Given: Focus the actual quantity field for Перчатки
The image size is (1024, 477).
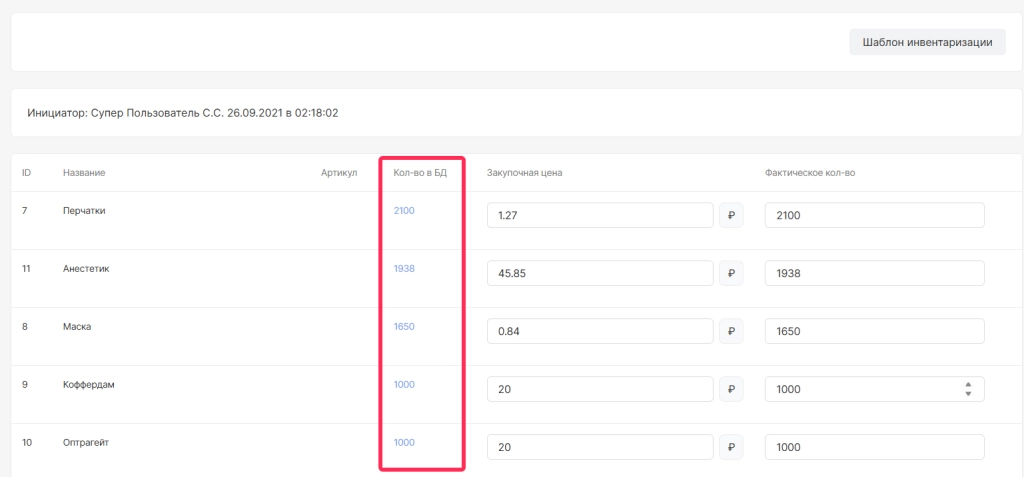Looking at the screenshot, I should coord(874,216).
